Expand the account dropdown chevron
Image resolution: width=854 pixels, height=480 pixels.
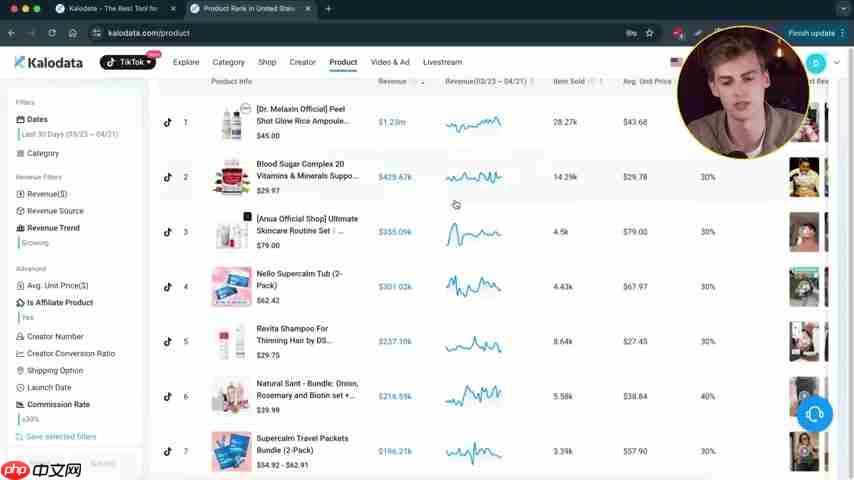pos(837,63)
